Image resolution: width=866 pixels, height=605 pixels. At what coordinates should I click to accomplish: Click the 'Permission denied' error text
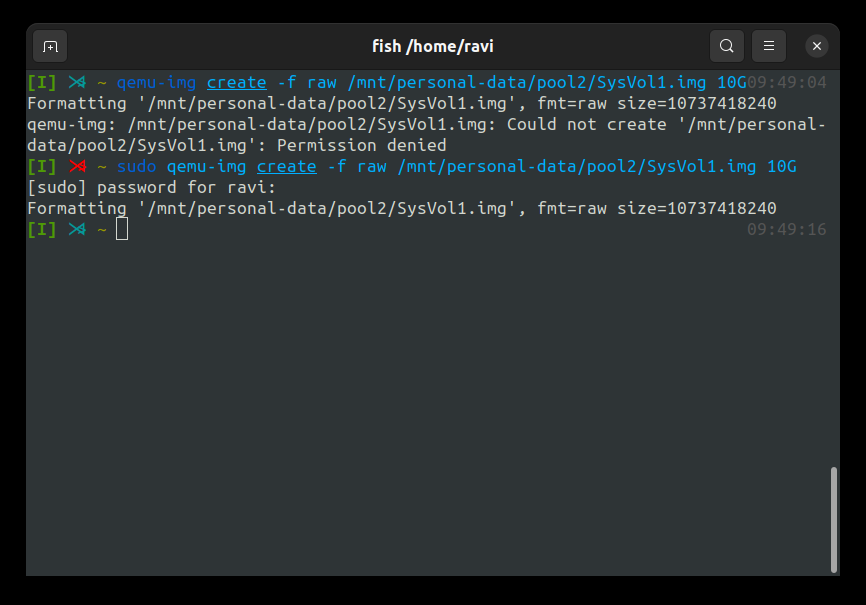tap(361, 145)
